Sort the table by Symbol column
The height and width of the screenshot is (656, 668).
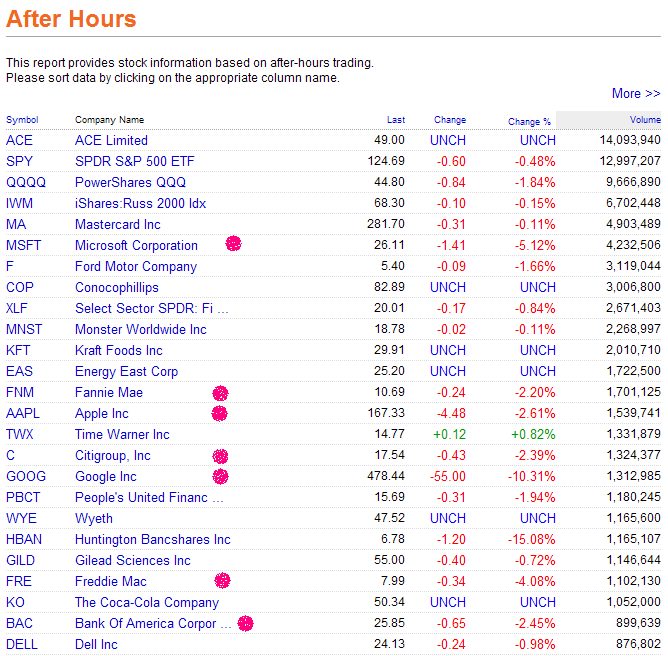coord(22,120)
